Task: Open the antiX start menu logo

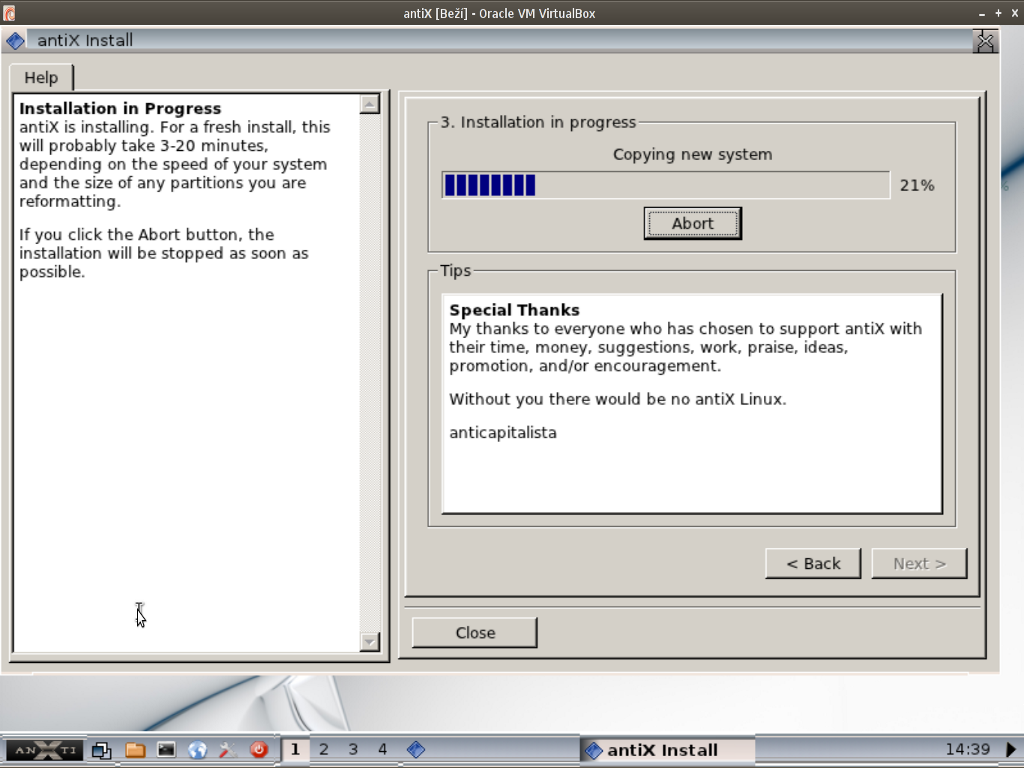Action: tap(45, 750)
